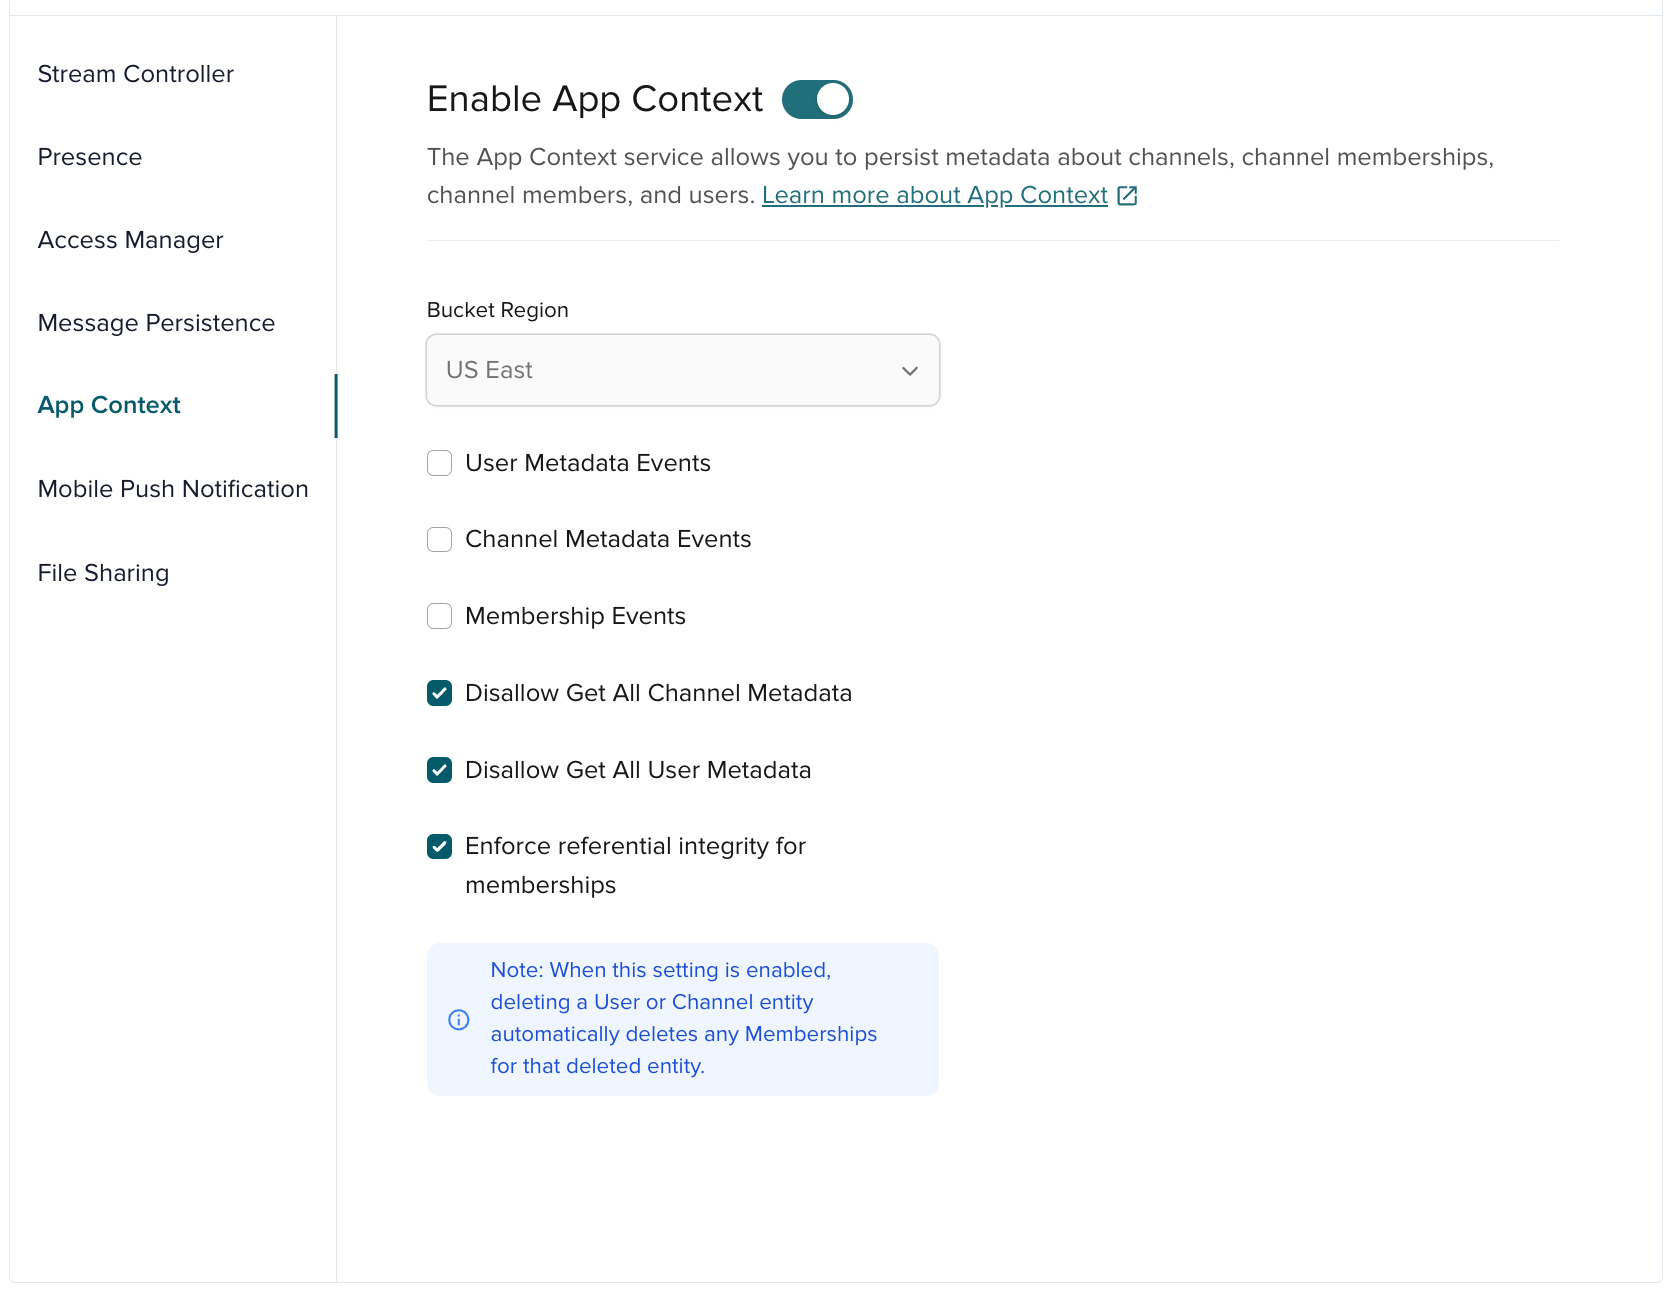Click the info icon in the blue note box
Image resolution: width=1678 pixels, height=1296 pixels.
459,1019
